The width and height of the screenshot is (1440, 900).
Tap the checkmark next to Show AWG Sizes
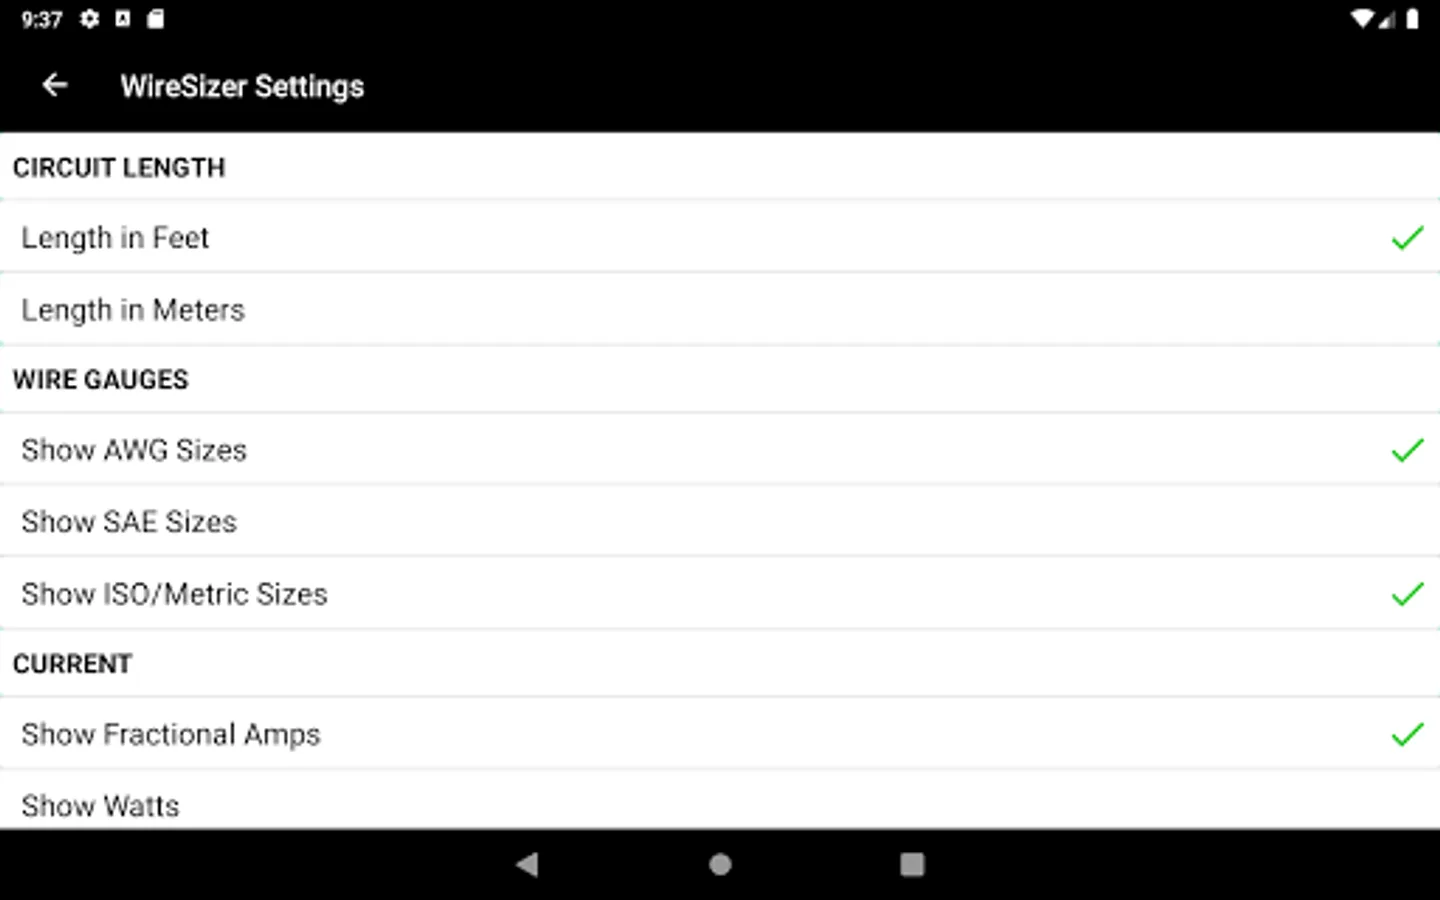click(1406, 450)
